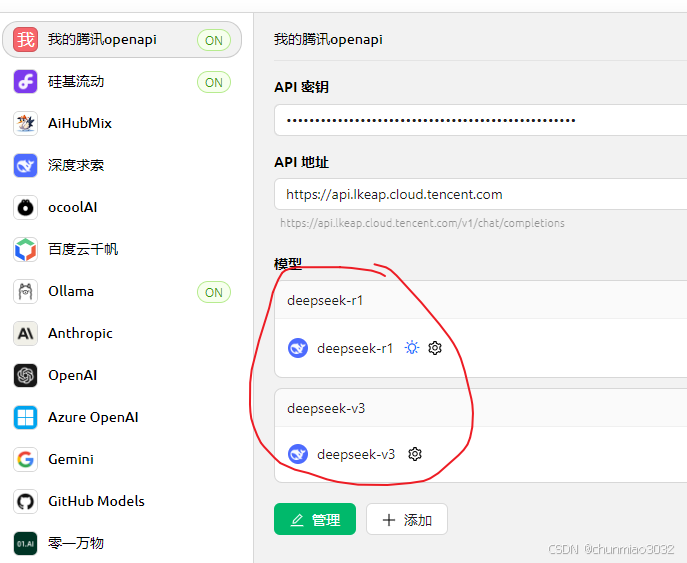Click the GitHub Models octocat icon

pyautogui.click(x=25, y=501)
